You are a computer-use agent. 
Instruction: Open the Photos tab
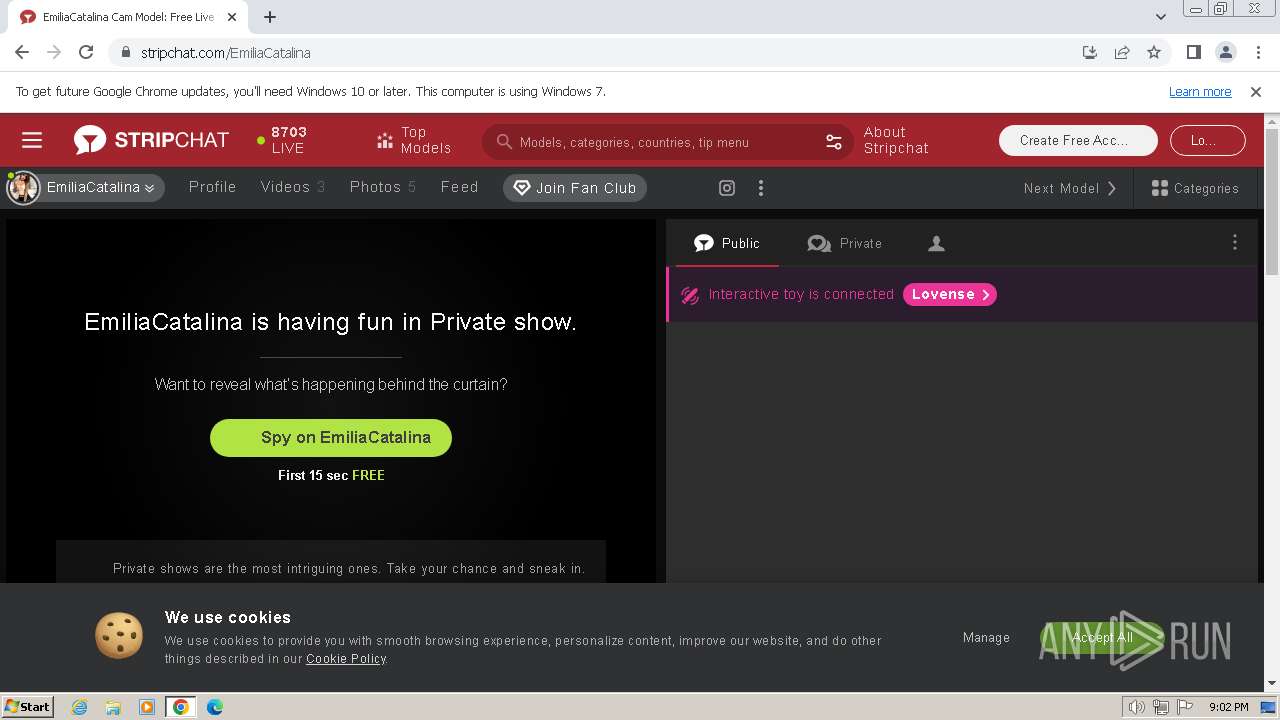(x=382, y=187)
